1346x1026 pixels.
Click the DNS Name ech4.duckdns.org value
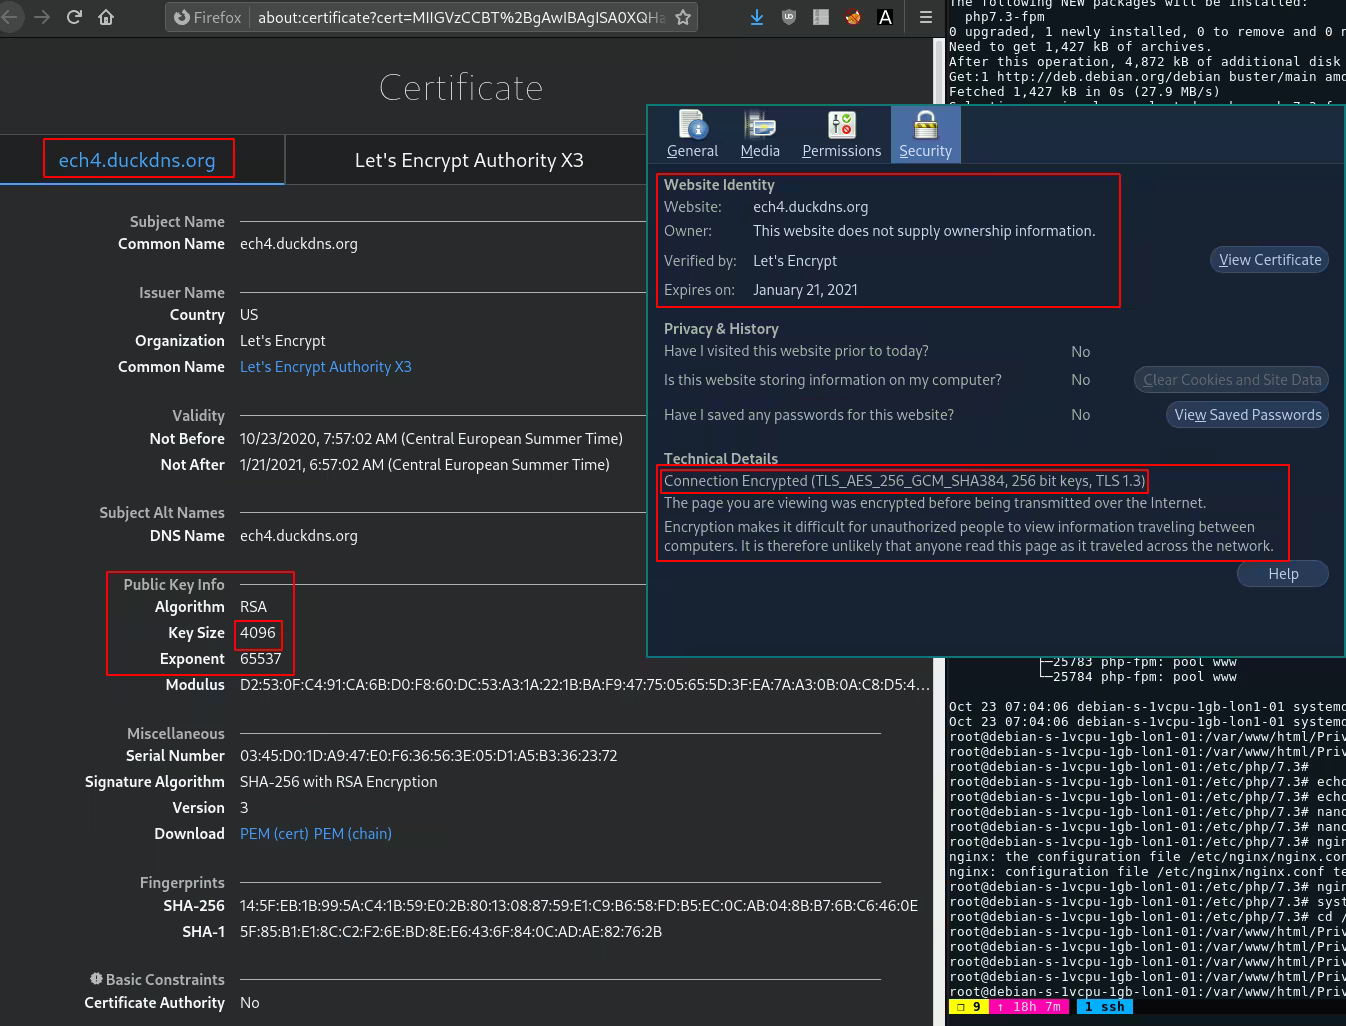coord(299,536)
